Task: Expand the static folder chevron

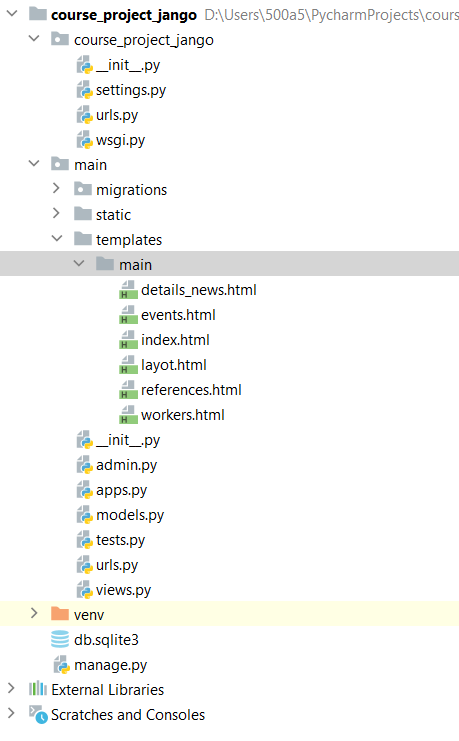Action: click(x=56, y=214)
